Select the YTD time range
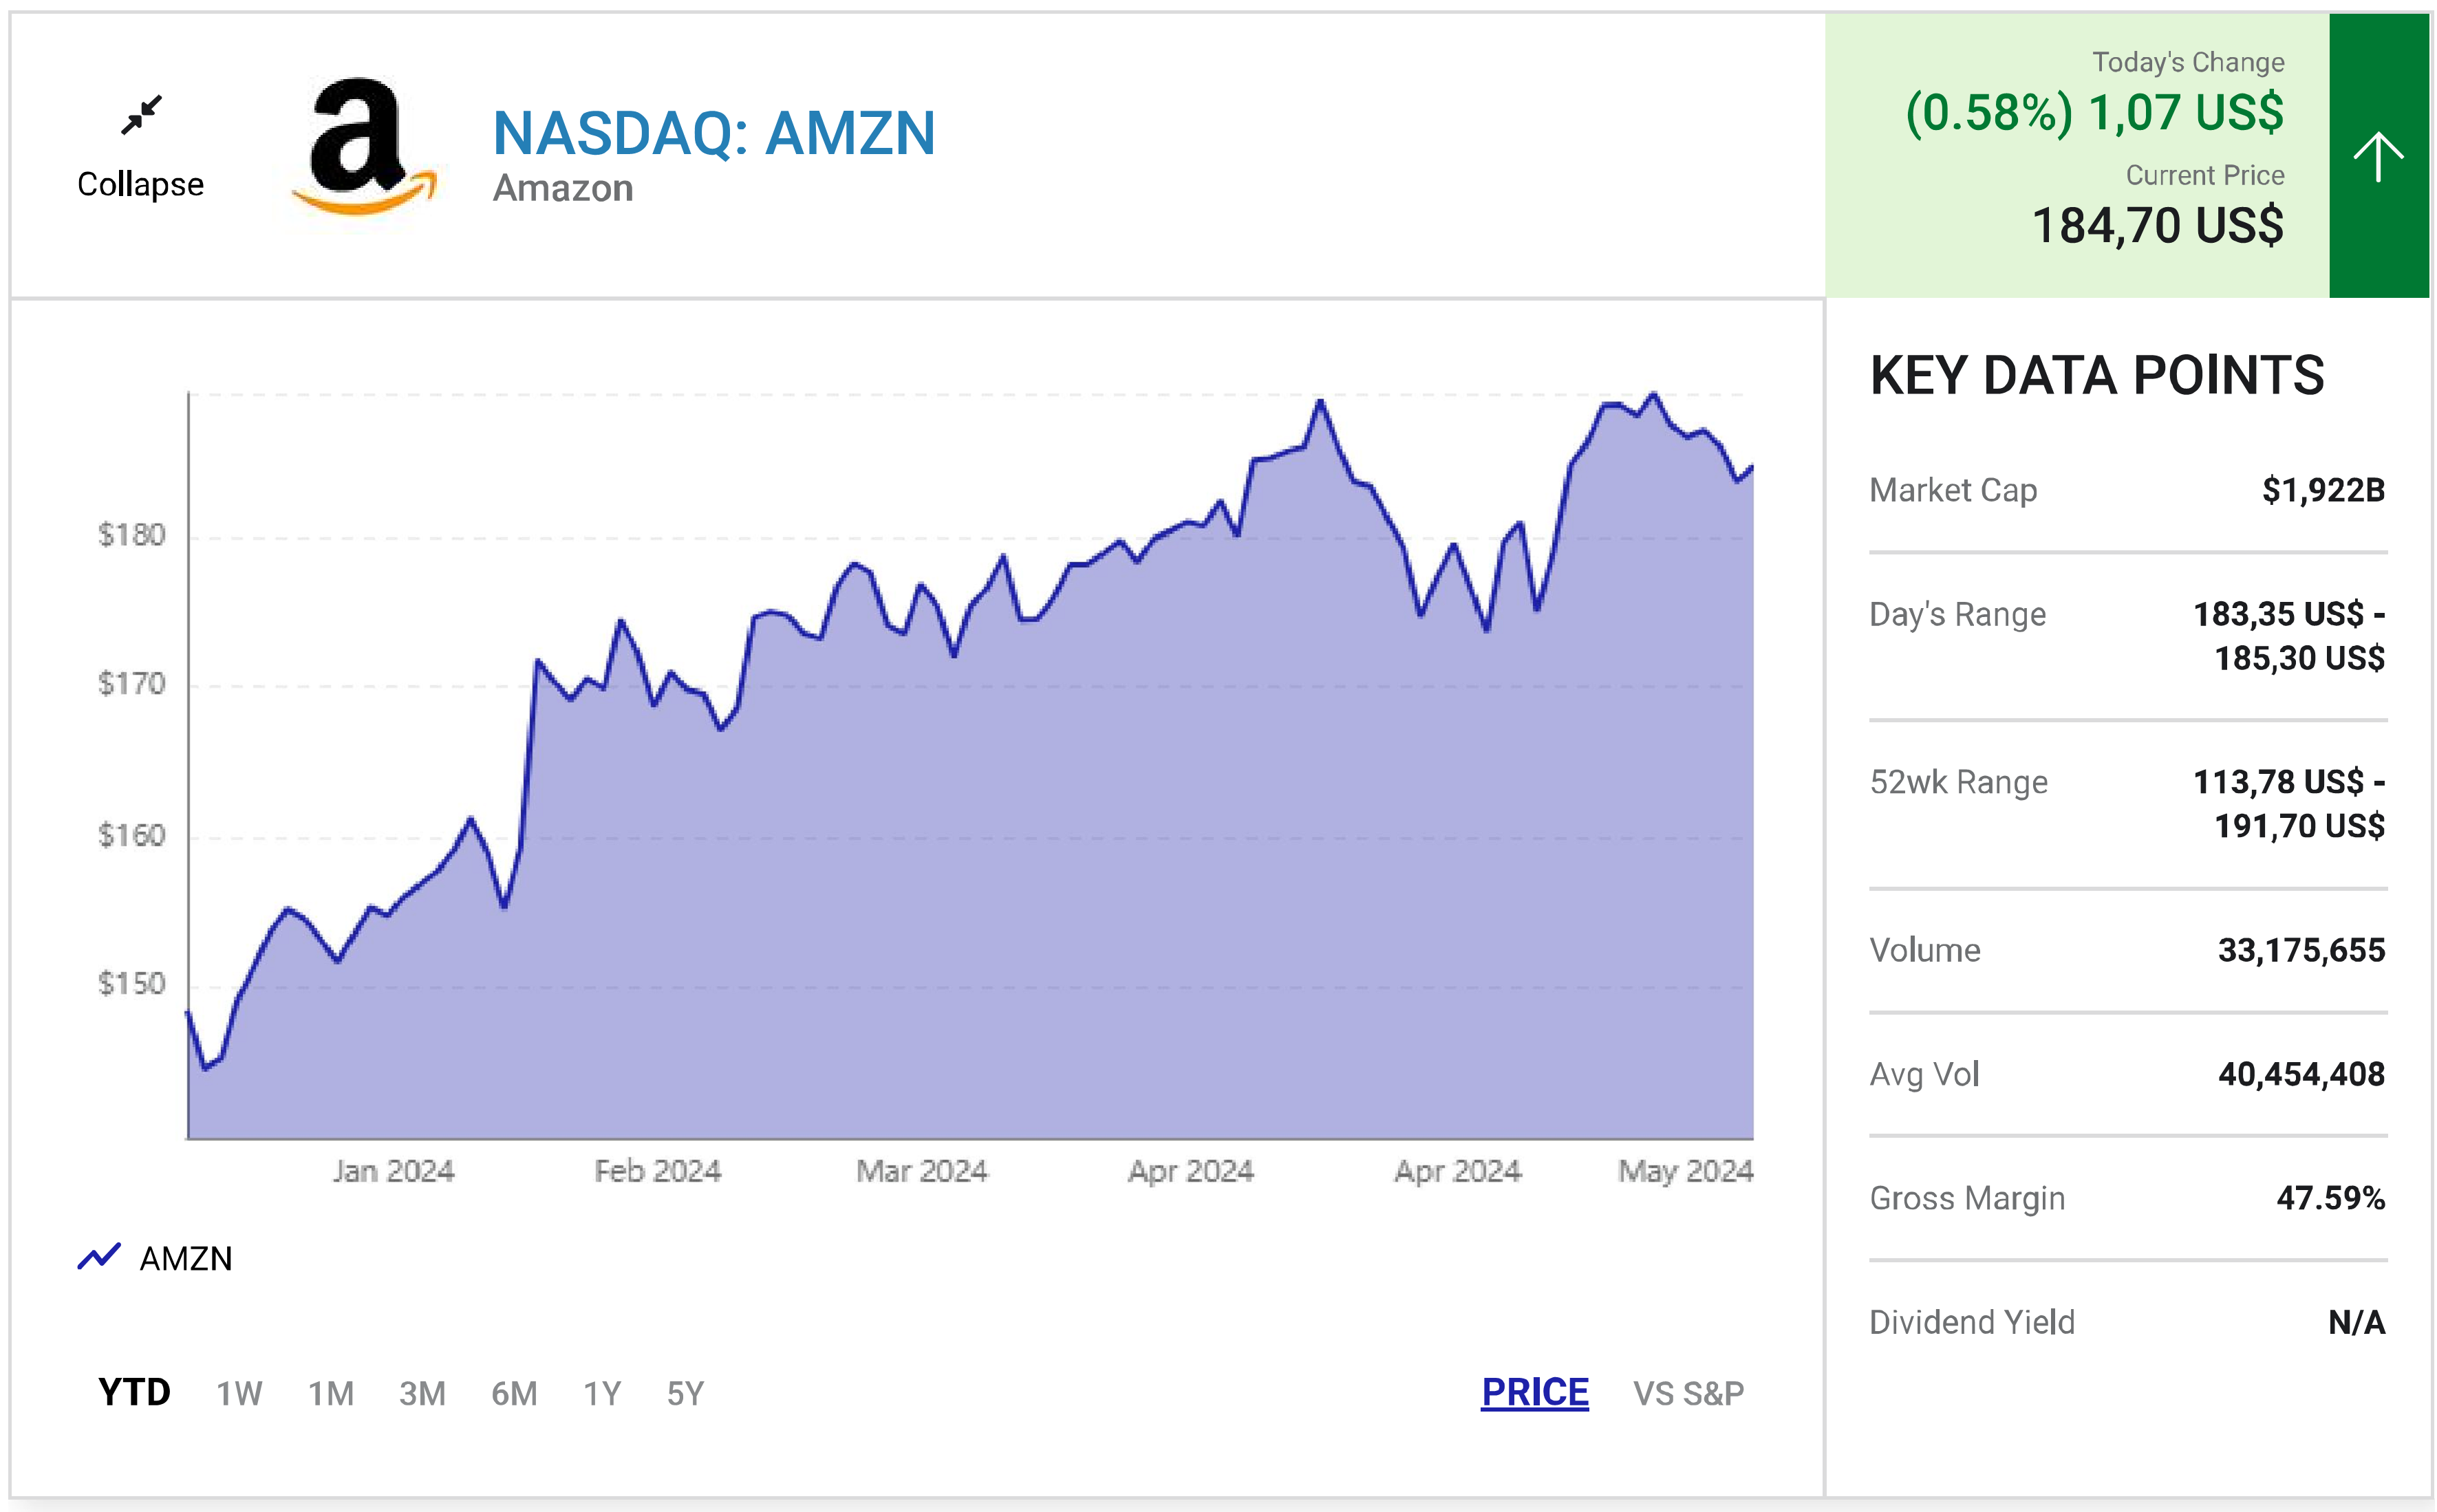This screenshot has height=1512, width=2437. click(134, 1392)
